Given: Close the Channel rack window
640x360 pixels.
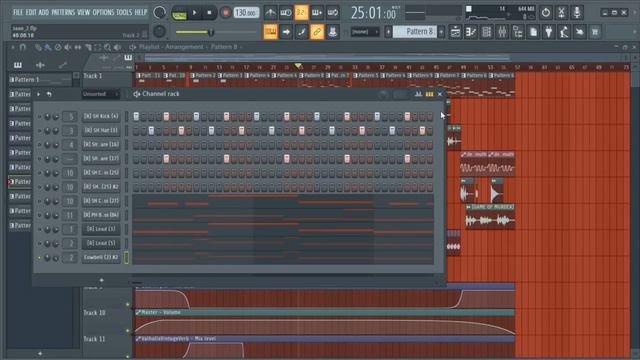Looking at the screenshot, I should point(440,94).
